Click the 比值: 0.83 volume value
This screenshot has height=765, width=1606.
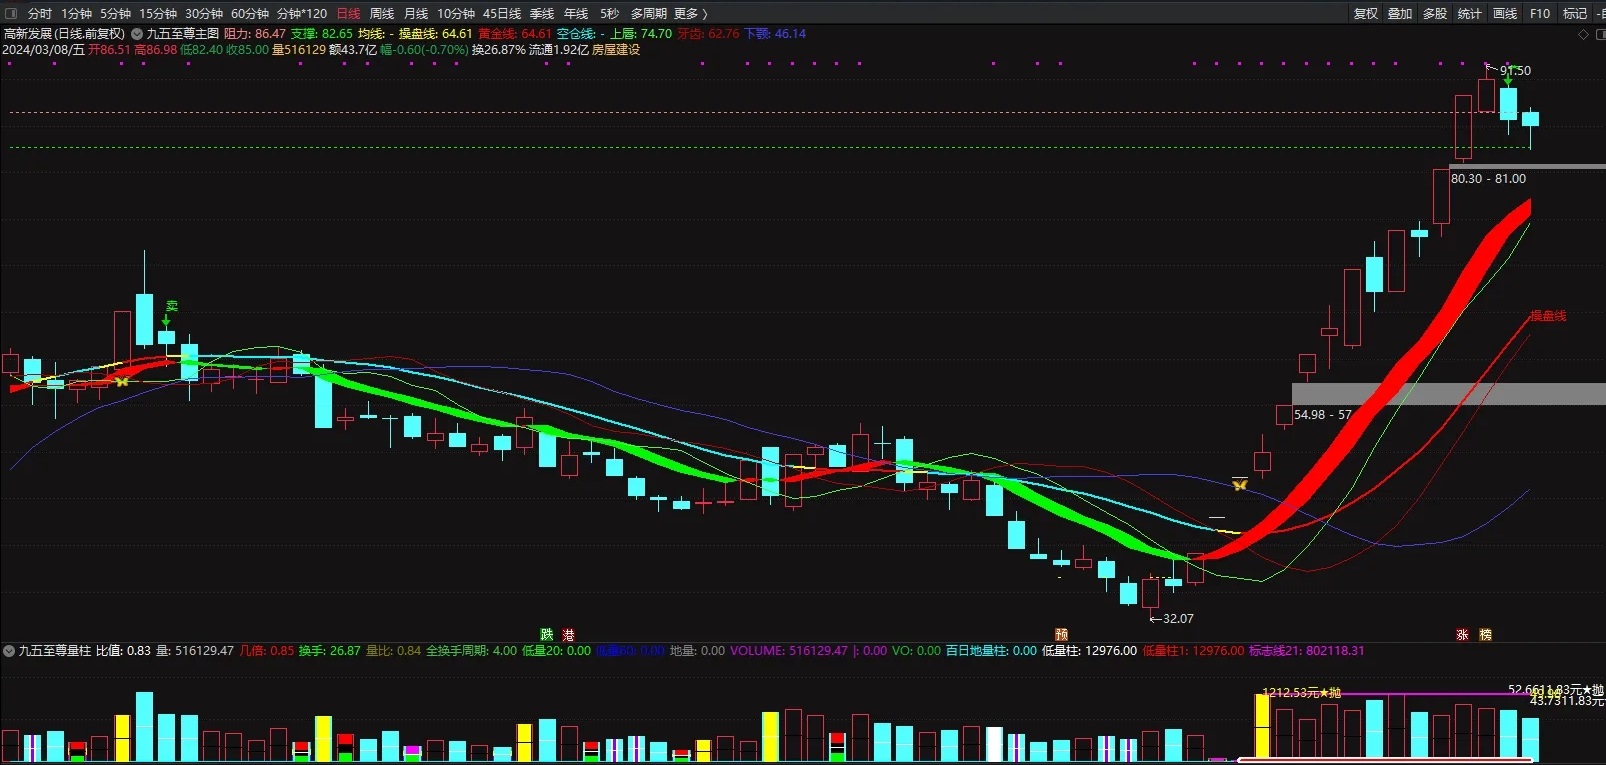point(123,651)
